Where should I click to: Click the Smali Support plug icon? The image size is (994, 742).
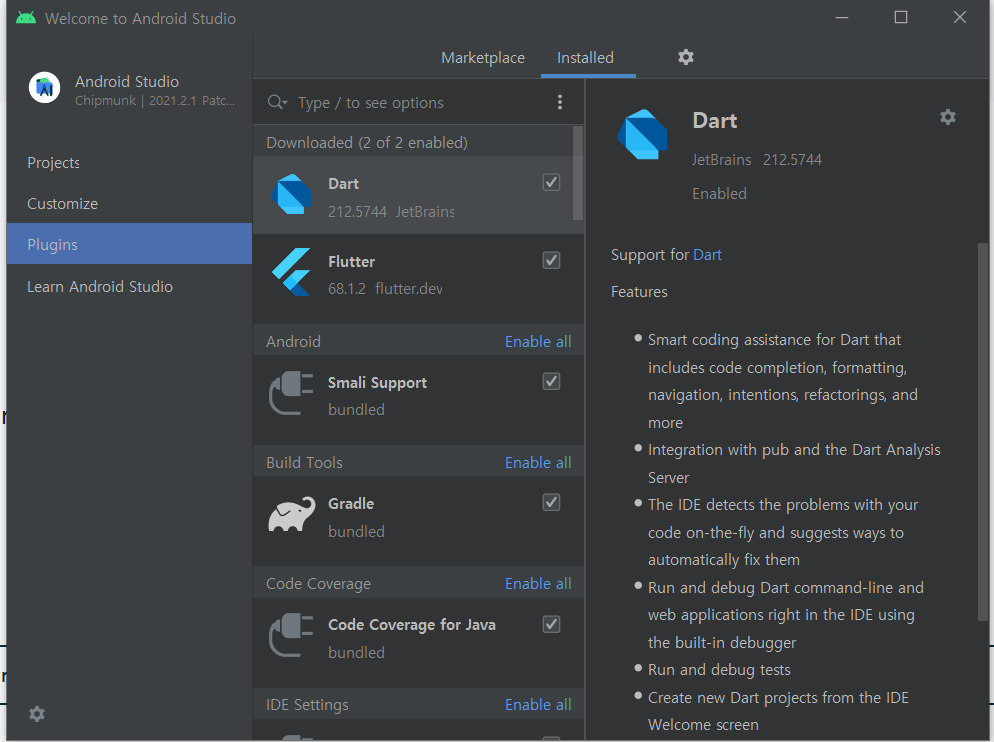point(292,393)
